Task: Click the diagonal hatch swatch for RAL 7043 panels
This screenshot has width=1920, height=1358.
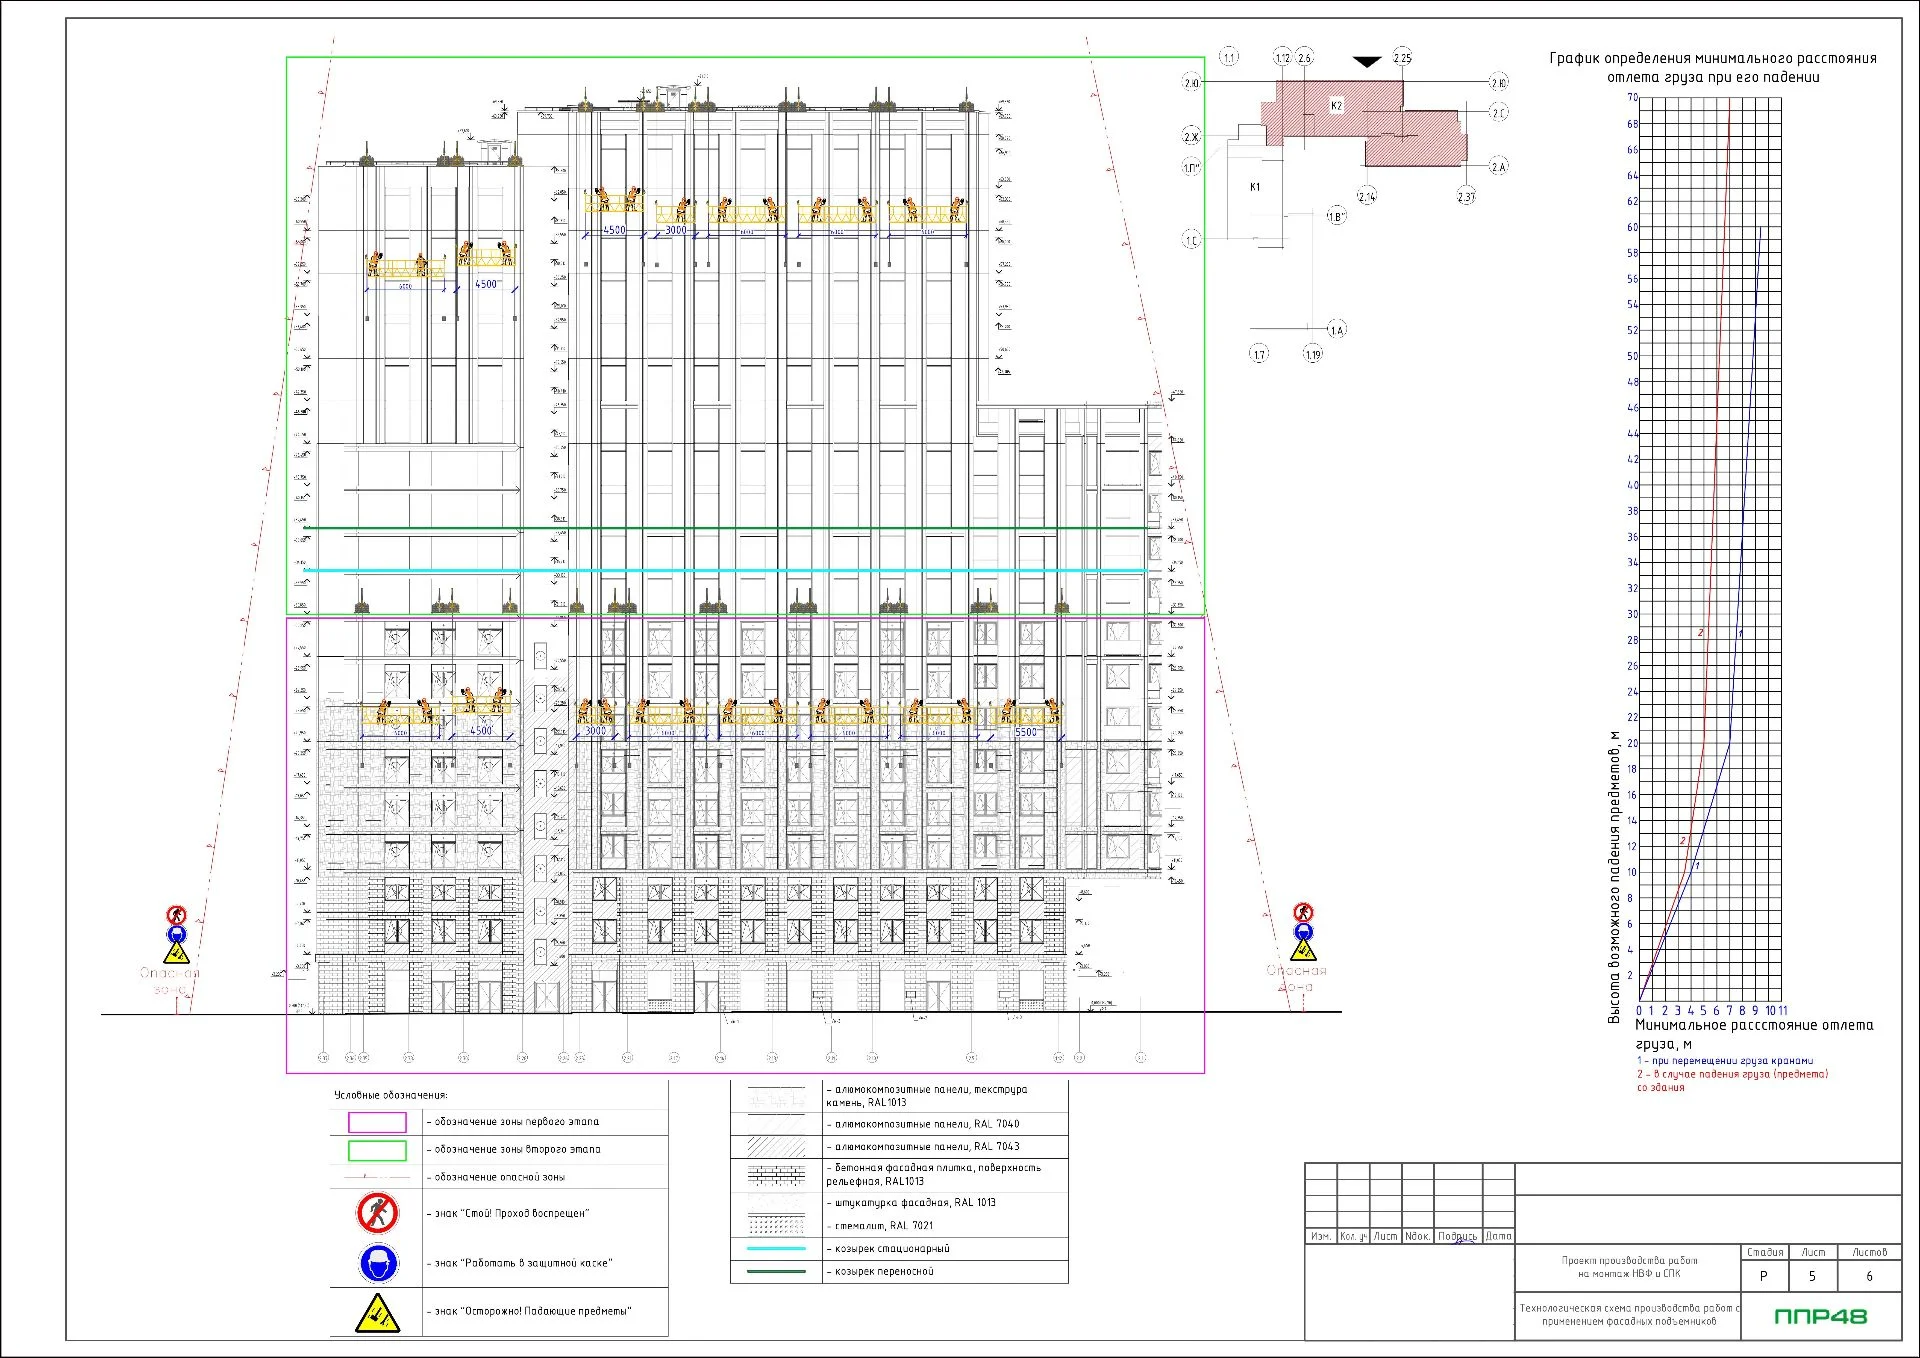Action: [776, 1146]
